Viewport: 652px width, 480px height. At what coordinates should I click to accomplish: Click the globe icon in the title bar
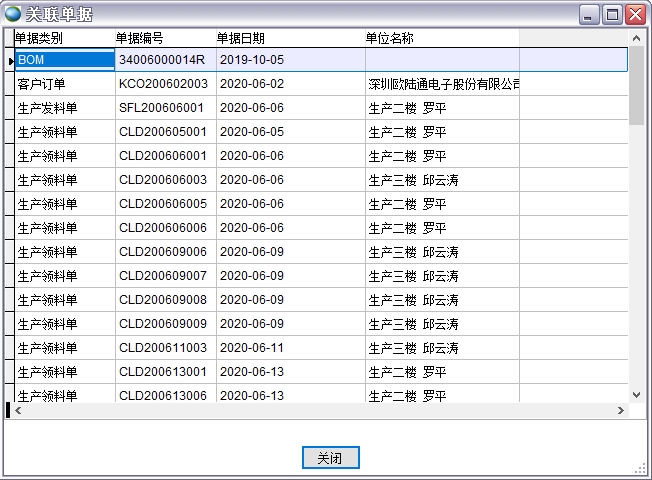pos(13,14)
